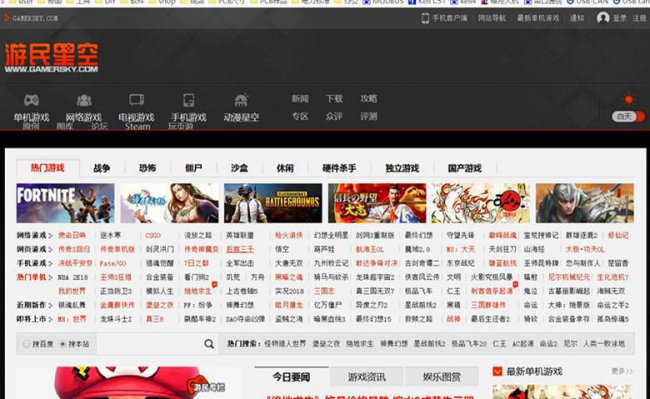650x399 pixels.
Task: Open the 最终幻想15 game link
Action: (x=373, y=319)
